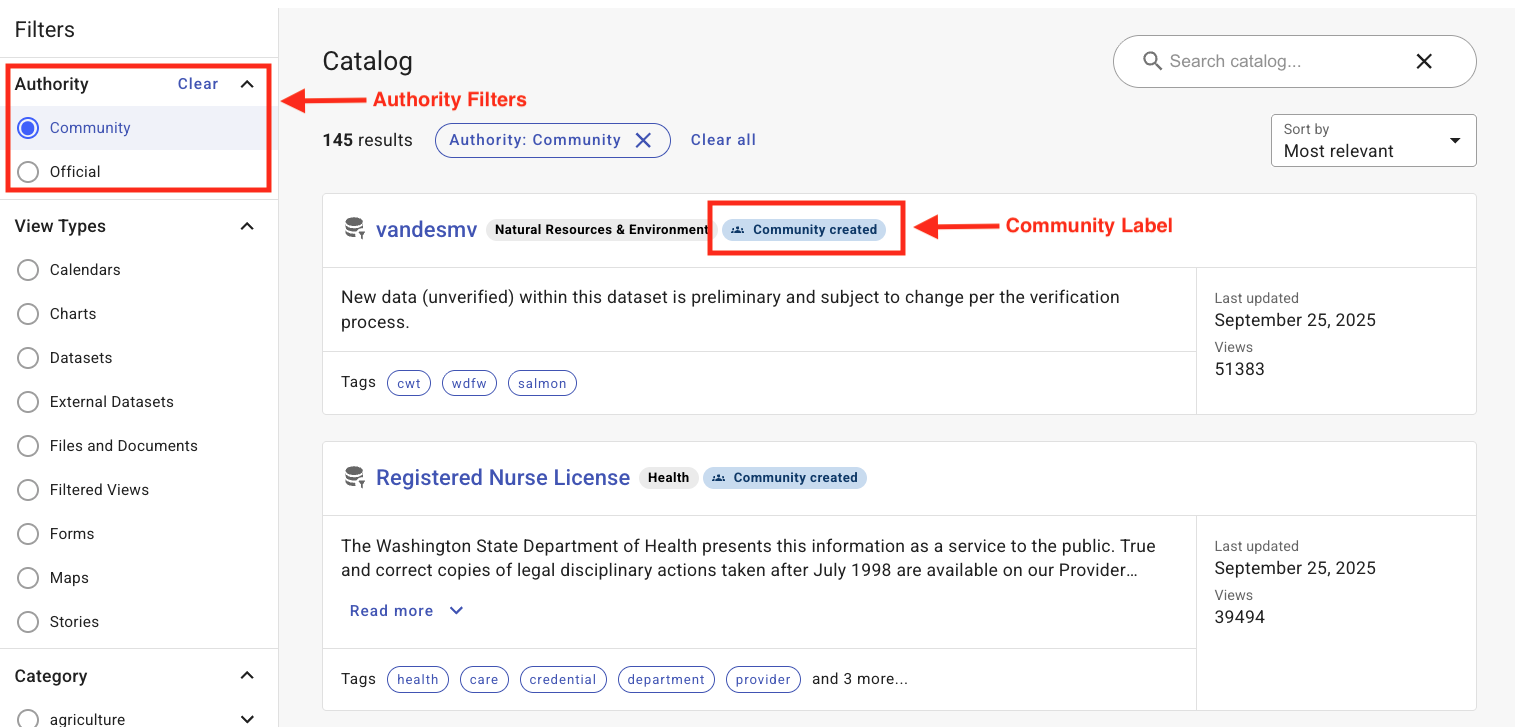Click the care tag
The width and height of the screenshot is (1515, 727).
click(484, 679)
